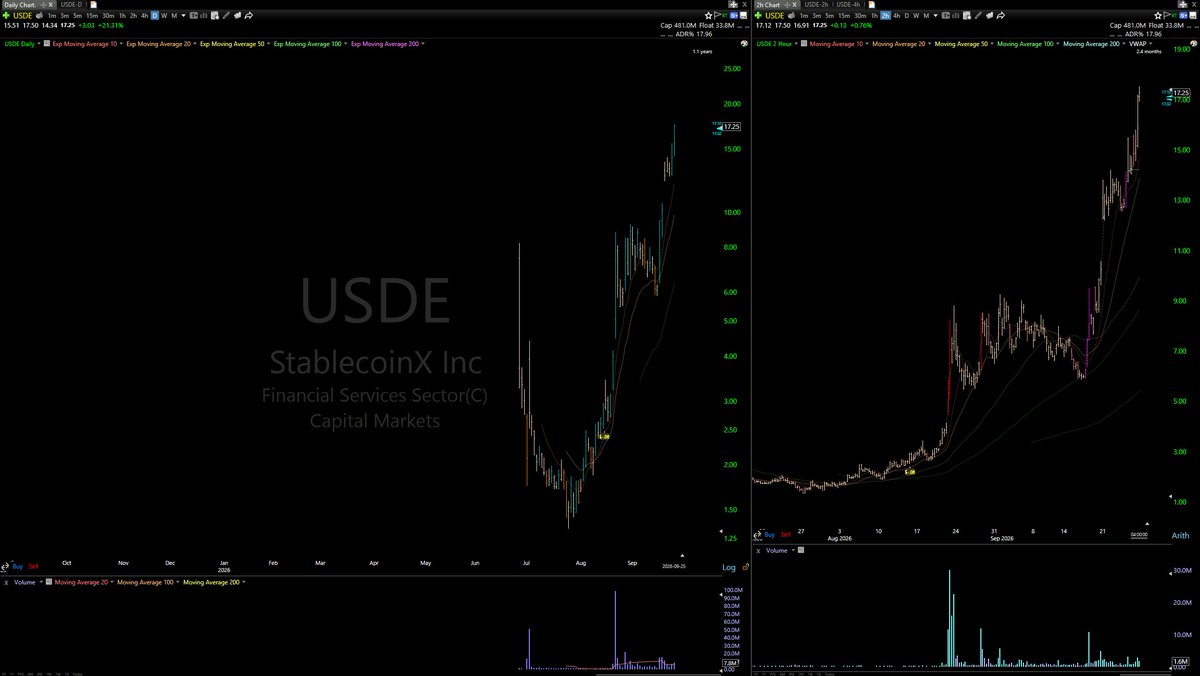Click the speaker alert icon beside USDE in the 2h Chart
Screen dimensions: 1200x676
(x=791, y=16)
